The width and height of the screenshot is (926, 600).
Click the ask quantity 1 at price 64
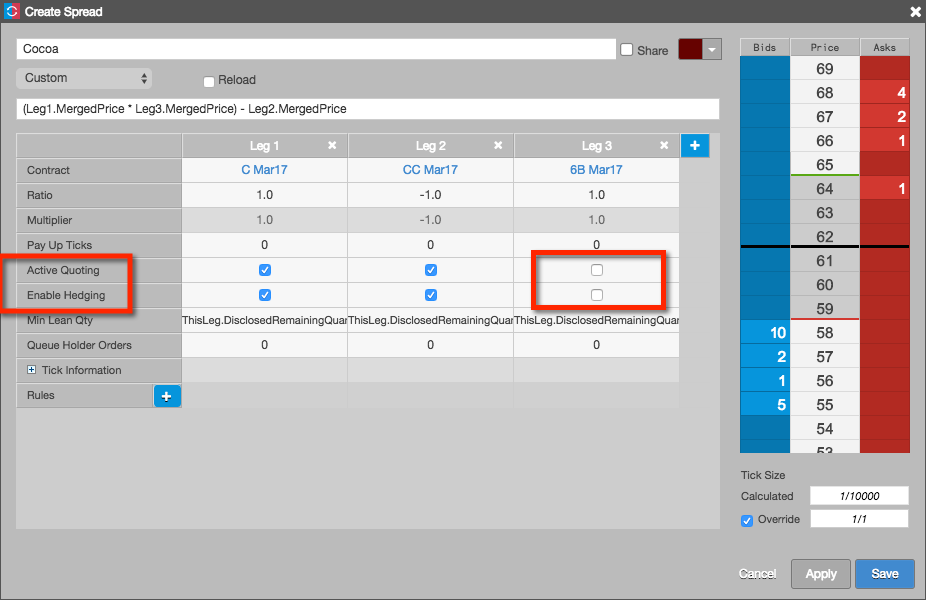click(885, 189)
